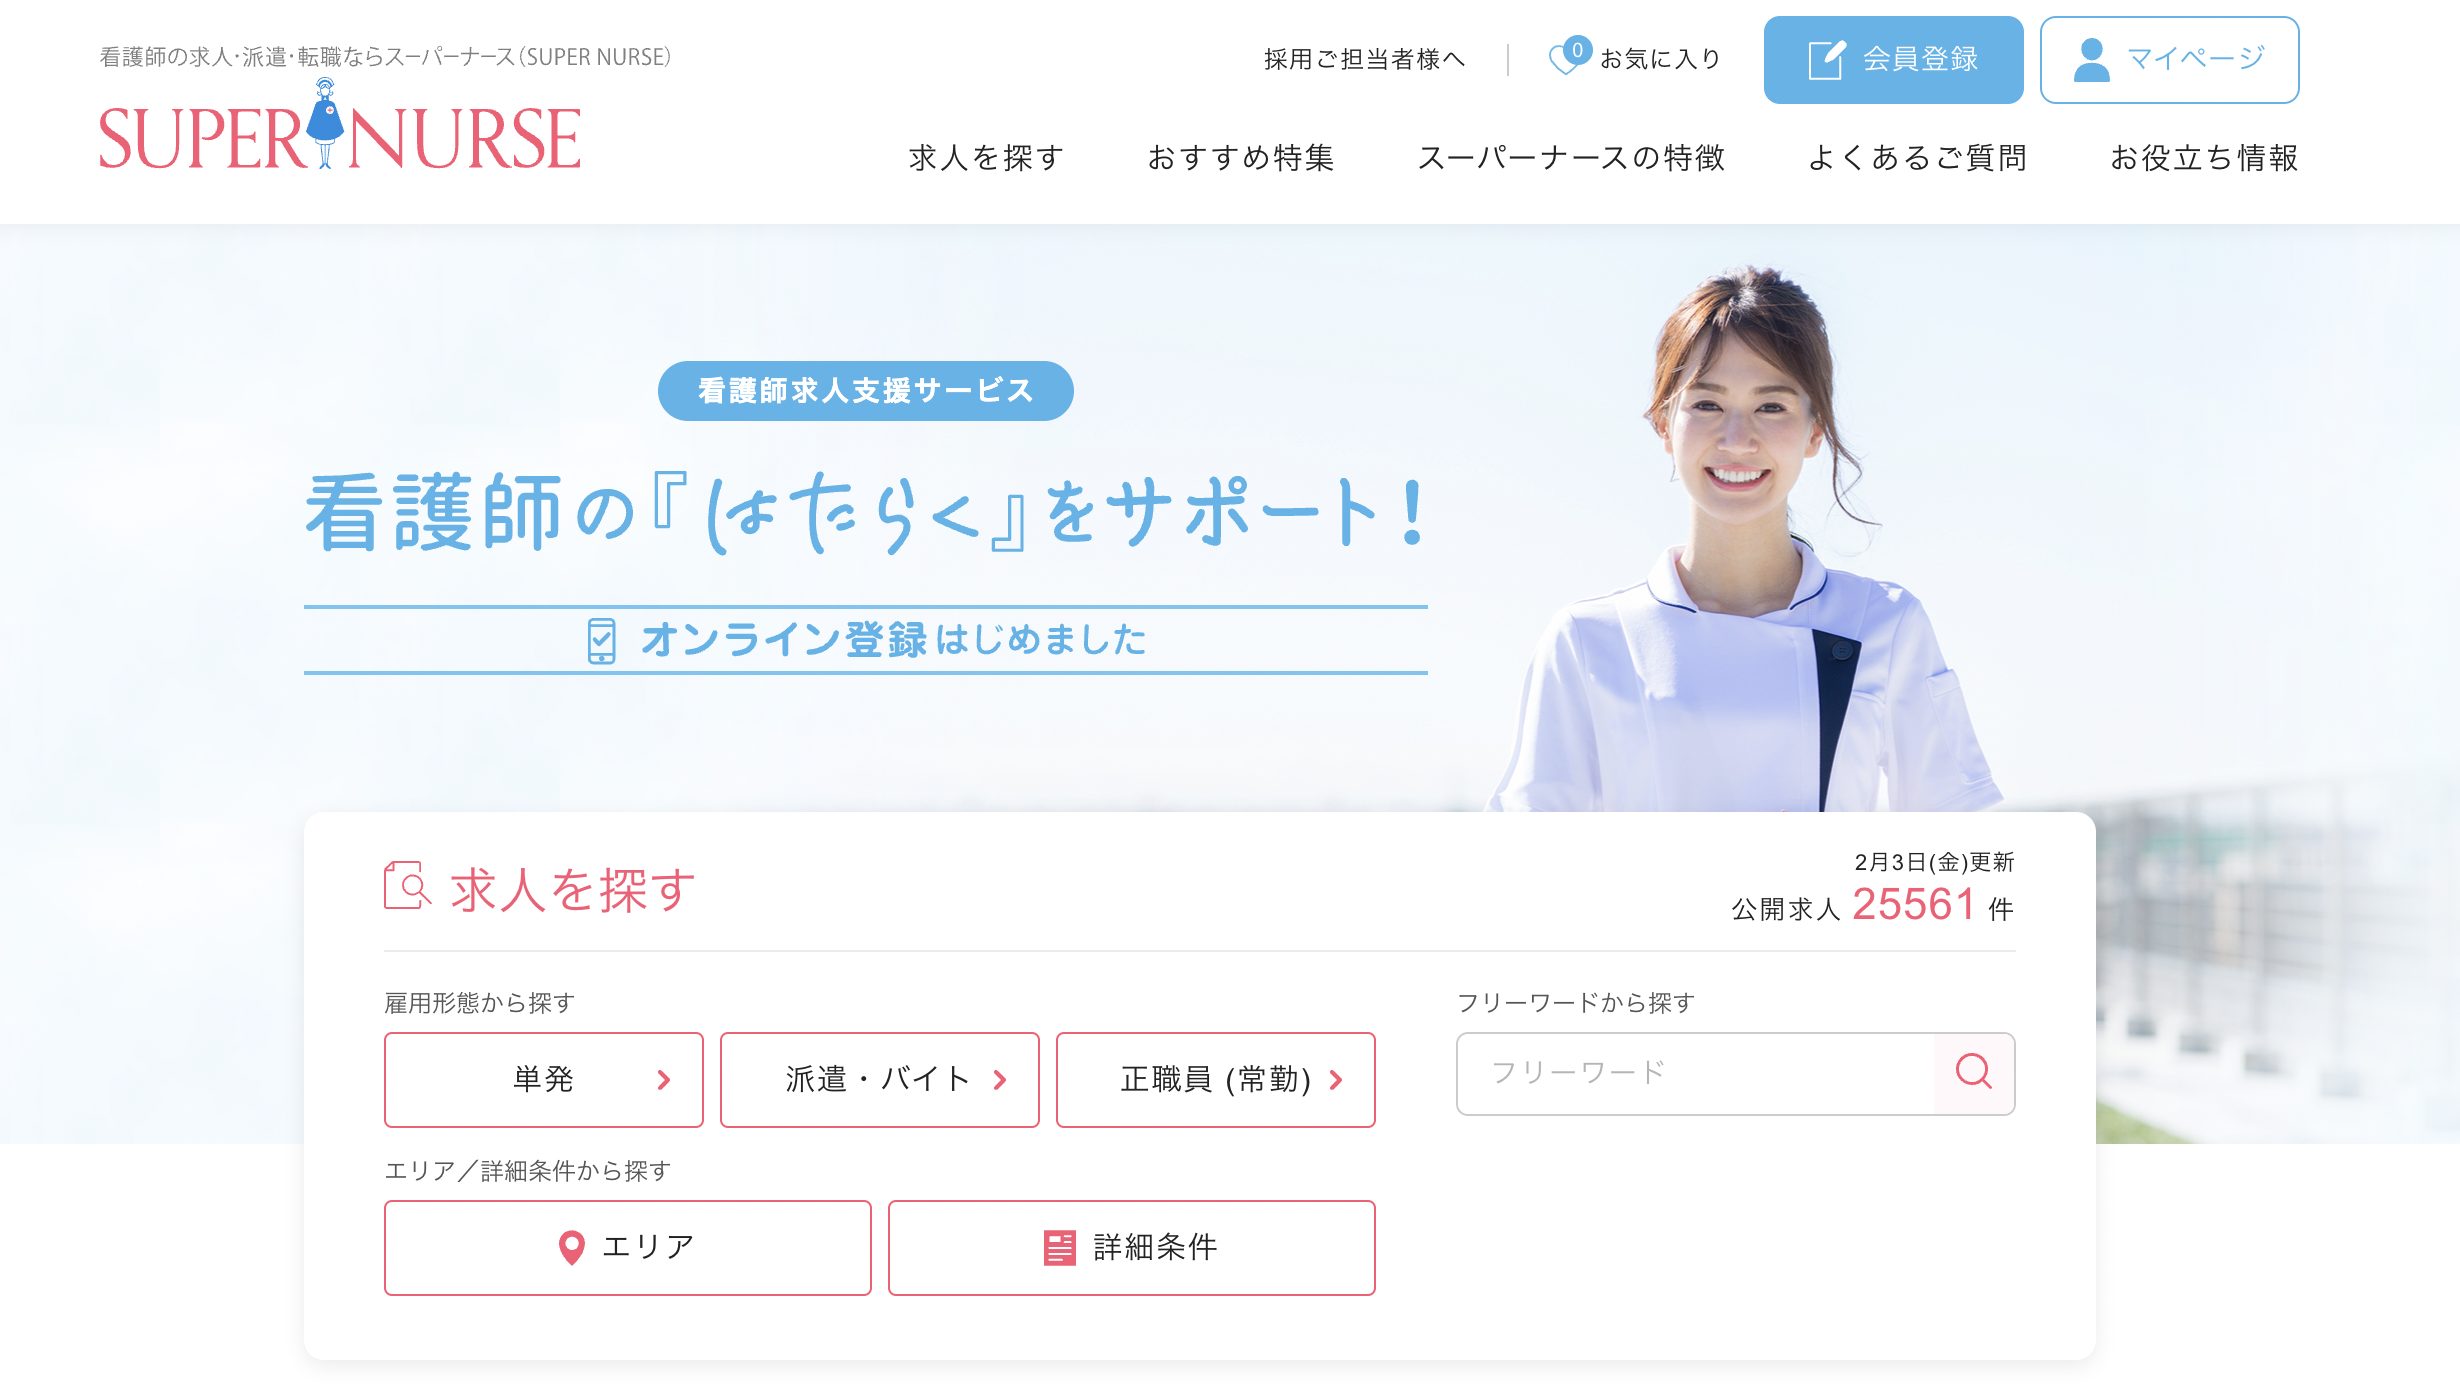
Task: Click the 採用ご担当者様へ link
Action: 1363,58
